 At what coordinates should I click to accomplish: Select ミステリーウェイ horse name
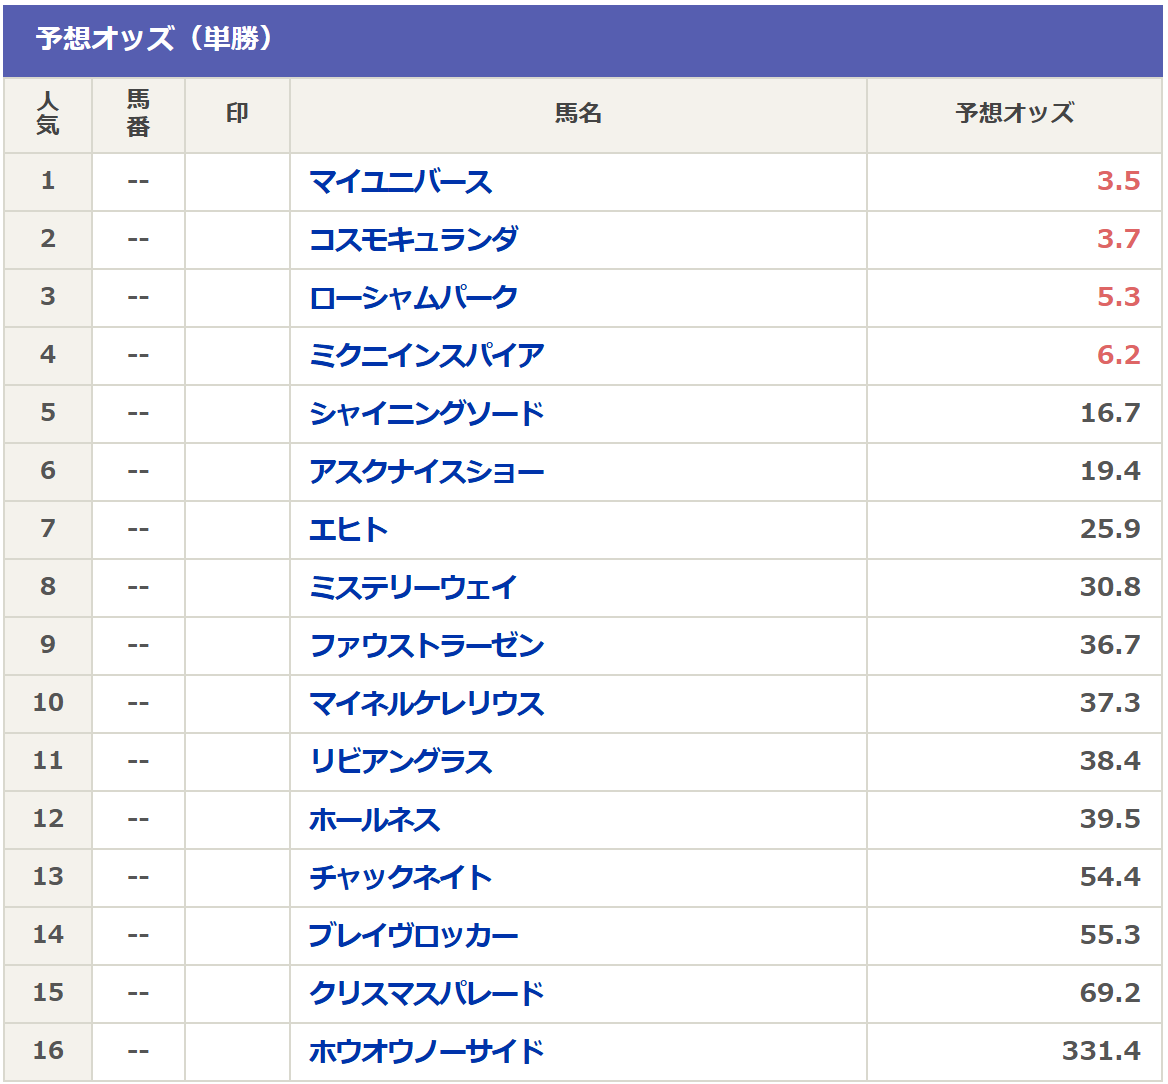[x=413, y=588]
